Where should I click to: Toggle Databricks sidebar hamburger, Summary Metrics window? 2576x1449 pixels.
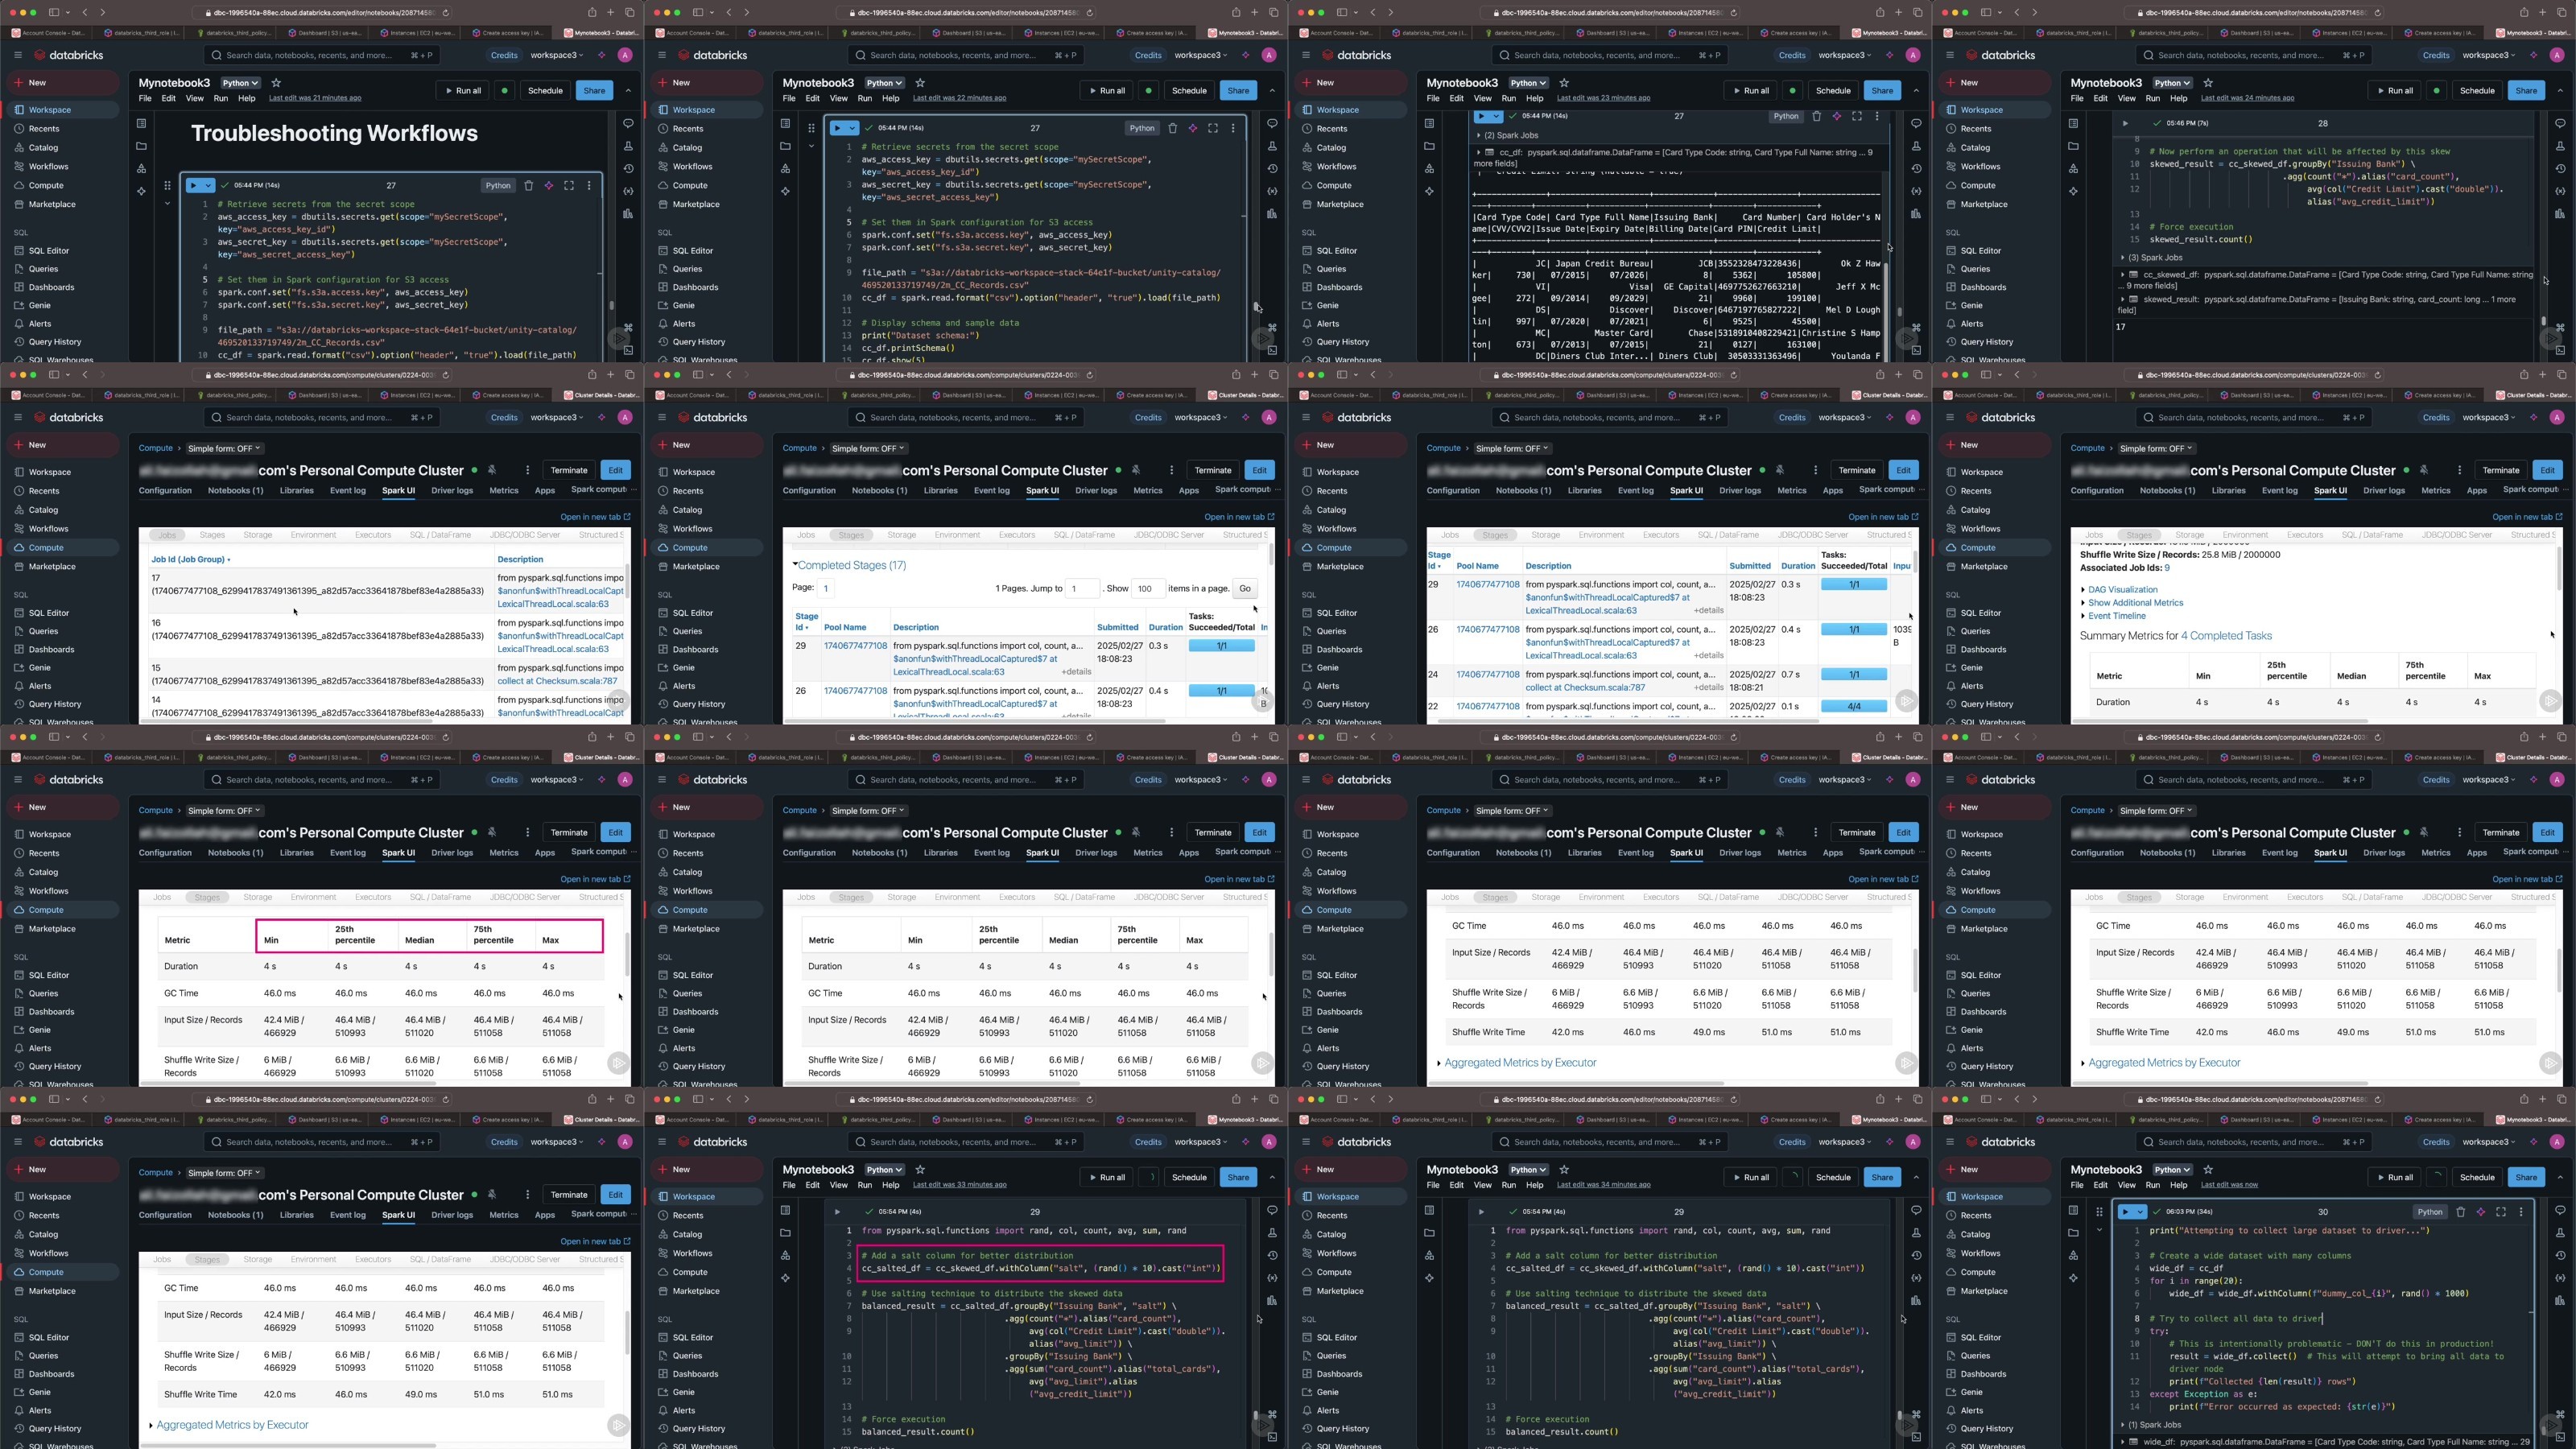pyautogui.click(x=1949, y=417)
